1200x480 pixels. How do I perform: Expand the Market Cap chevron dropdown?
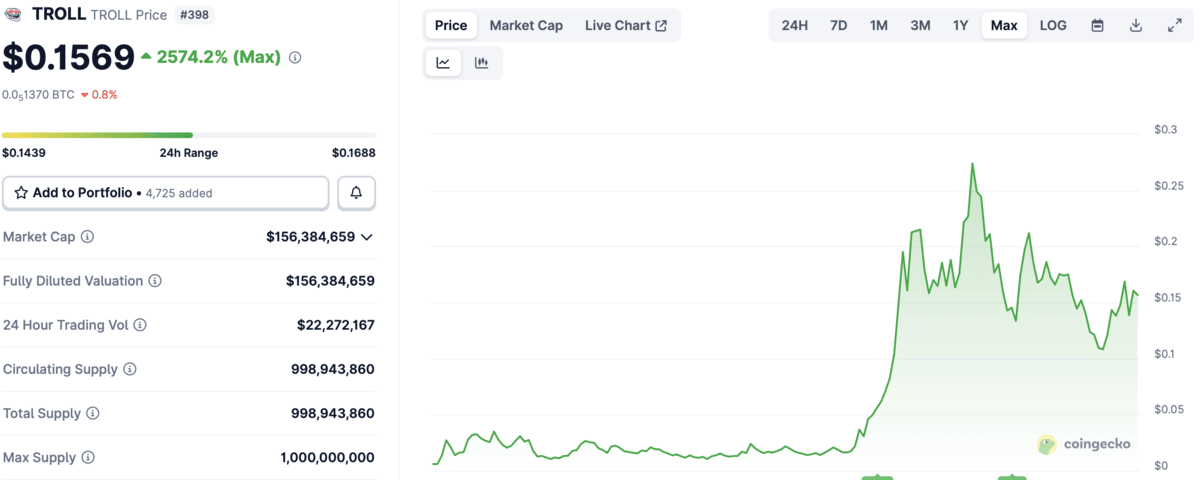(x=367, y=237)
